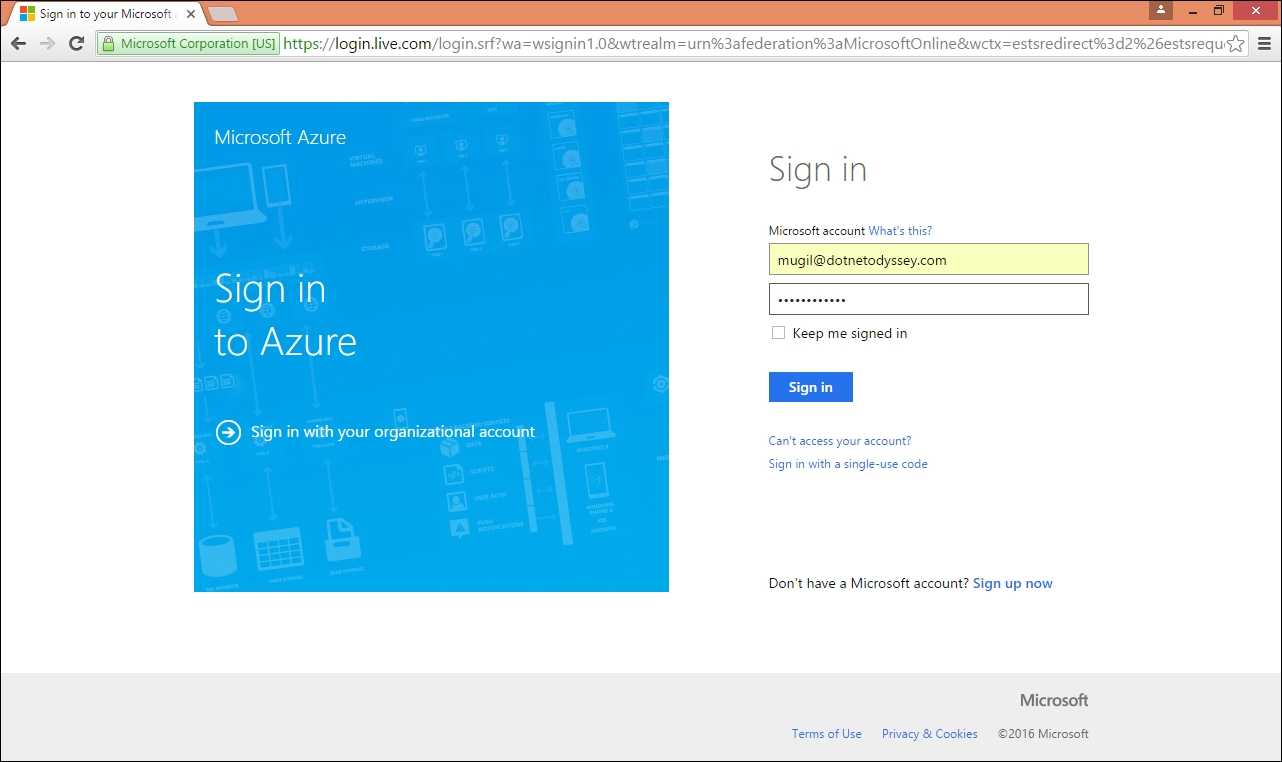Screen dimensions: 1282x762
Task: Tick the 'Keep me signed in' checkbox
Action: click(778, 333)
